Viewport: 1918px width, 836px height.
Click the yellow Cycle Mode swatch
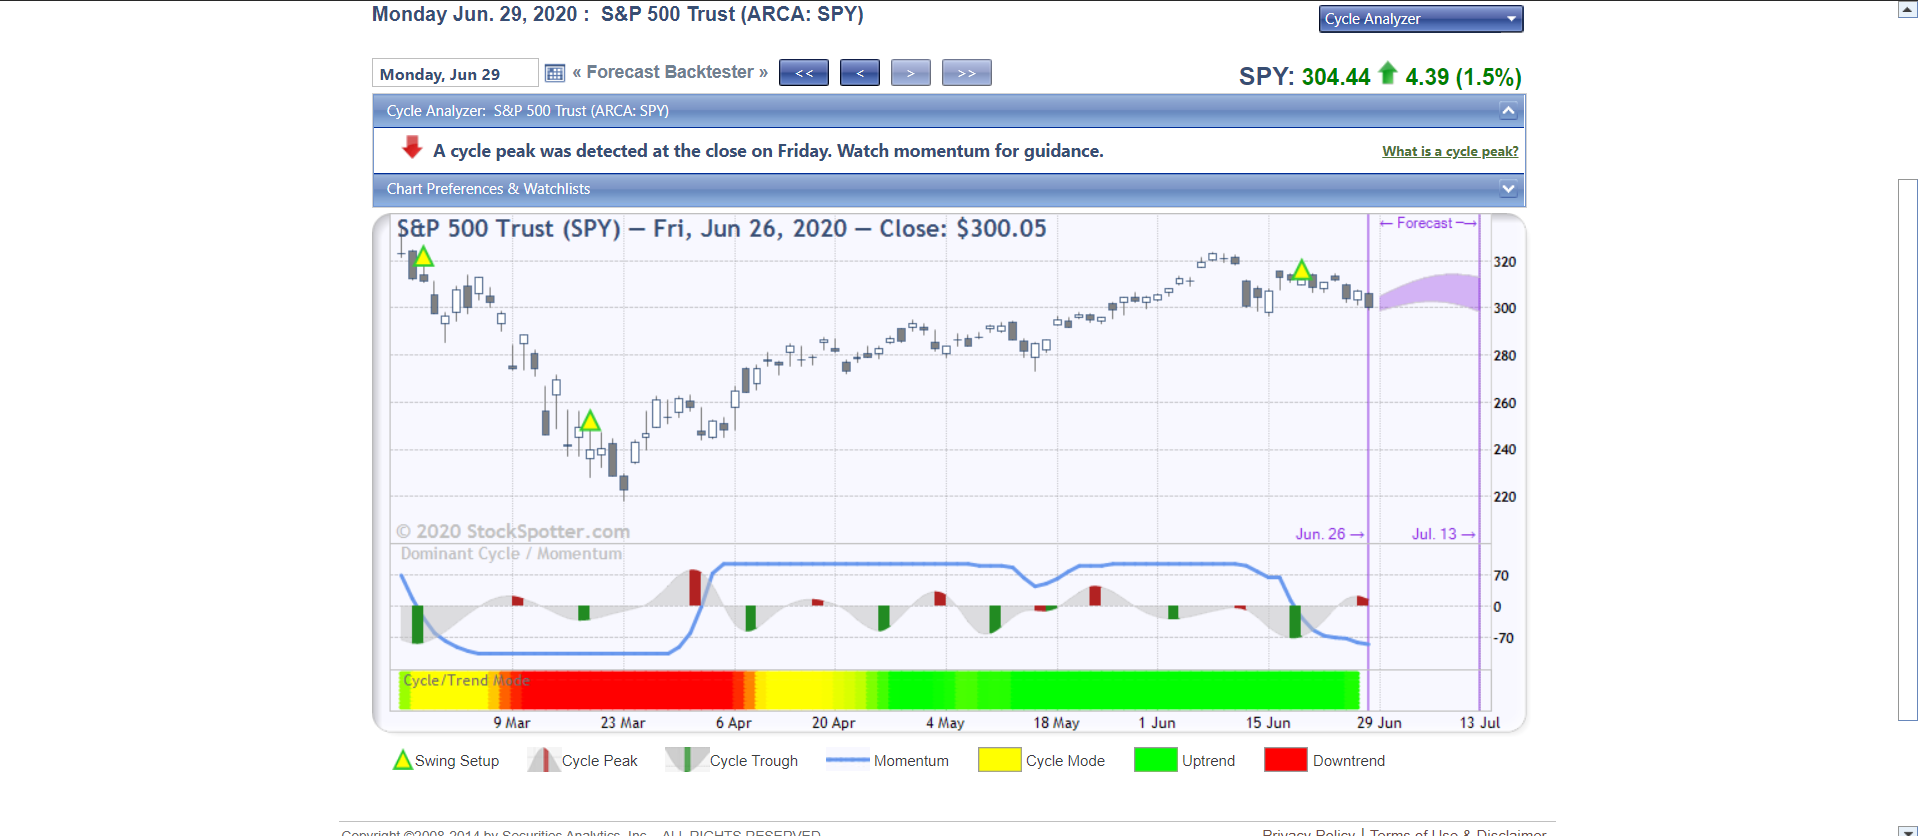coord(1000,760)
